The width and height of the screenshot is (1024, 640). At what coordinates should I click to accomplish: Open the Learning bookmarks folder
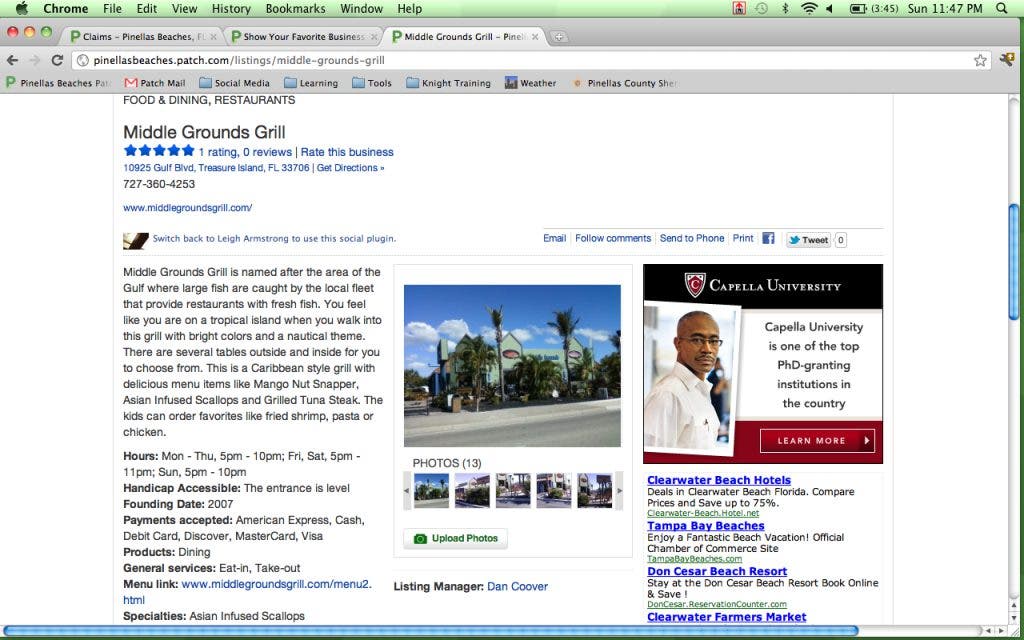(x=310, y=83)
